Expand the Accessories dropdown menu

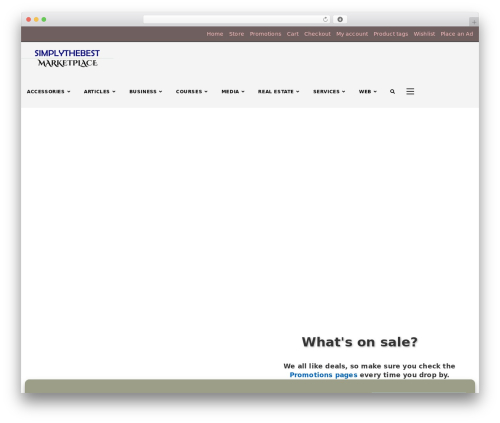pyautogui.click(x=48, y=91)
